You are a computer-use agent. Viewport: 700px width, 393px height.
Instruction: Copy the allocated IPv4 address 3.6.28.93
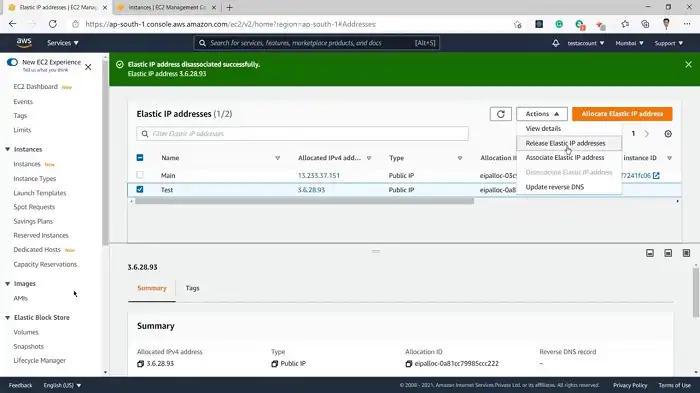coord(140,364)
